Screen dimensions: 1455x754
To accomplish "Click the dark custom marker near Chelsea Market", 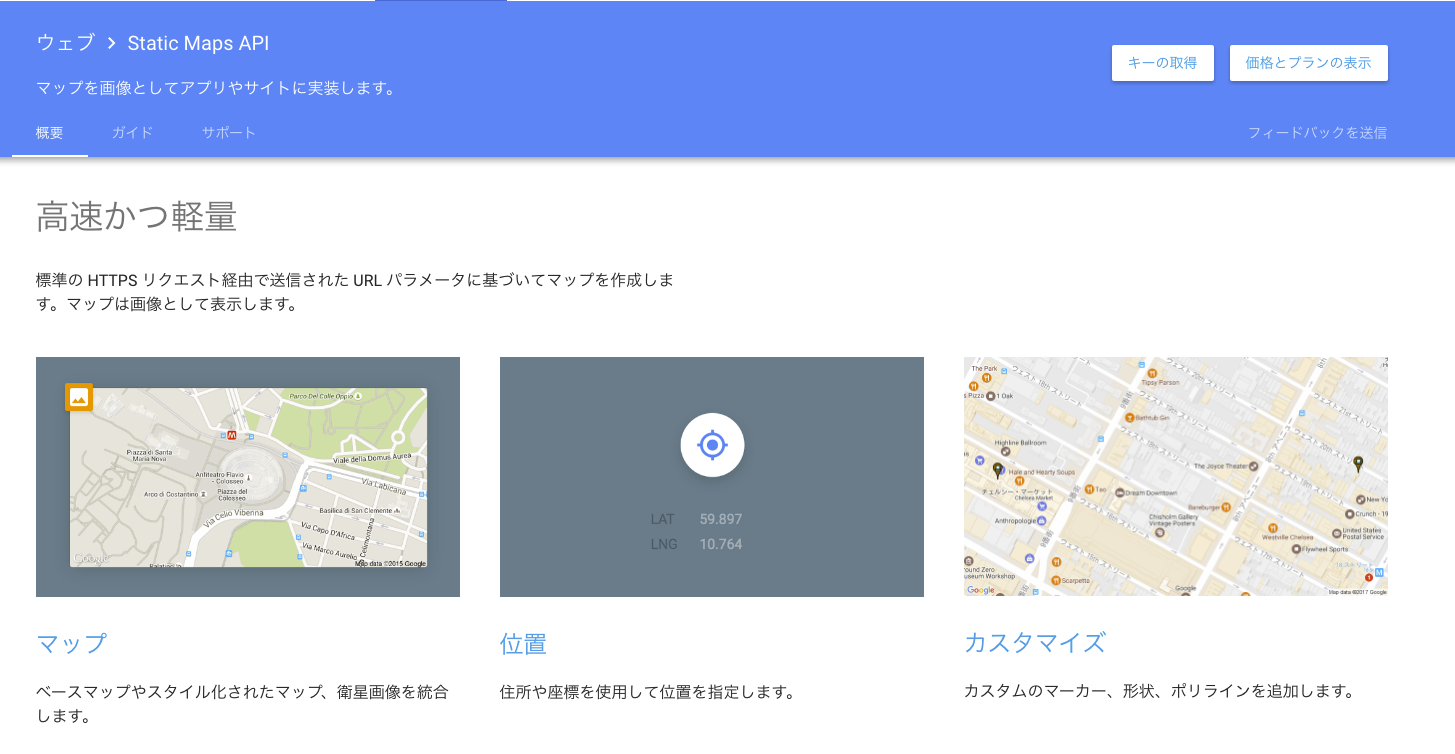I will pos(997,470).
